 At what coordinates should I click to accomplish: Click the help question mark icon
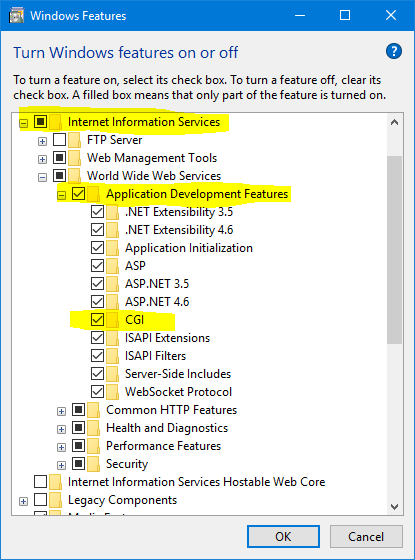tap(394, 51)
